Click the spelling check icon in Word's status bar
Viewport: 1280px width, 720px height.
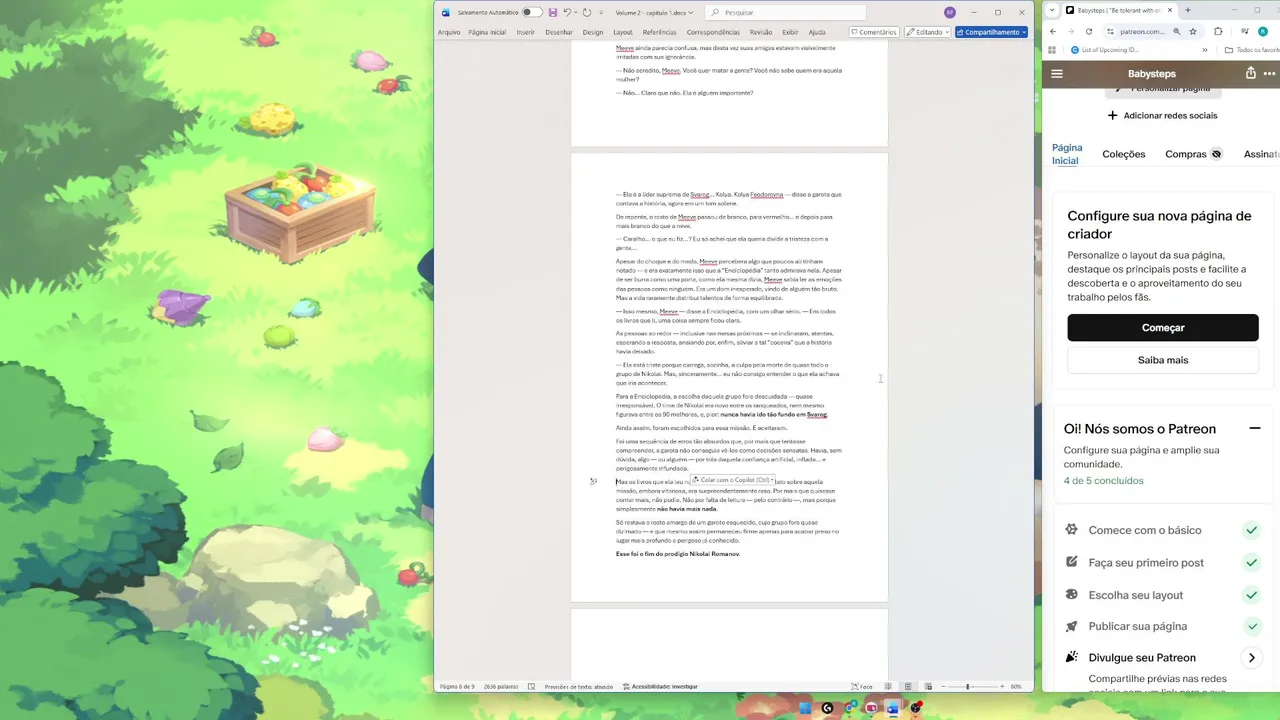pos(531,687)
